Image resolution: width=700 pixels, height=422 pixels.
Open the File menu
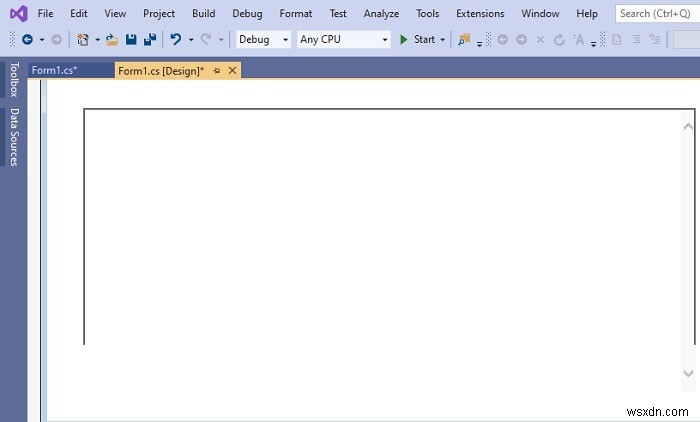pos(45,14)
